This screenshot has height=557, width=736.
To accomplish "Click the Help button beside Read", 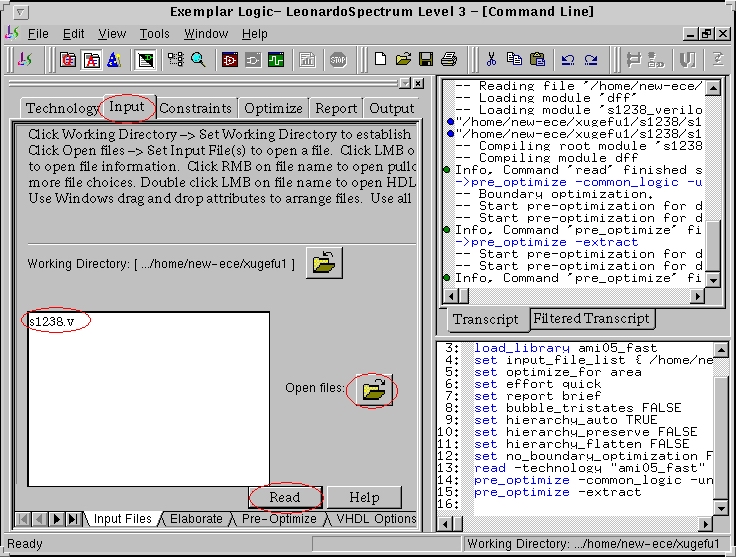I will (364, 497).
